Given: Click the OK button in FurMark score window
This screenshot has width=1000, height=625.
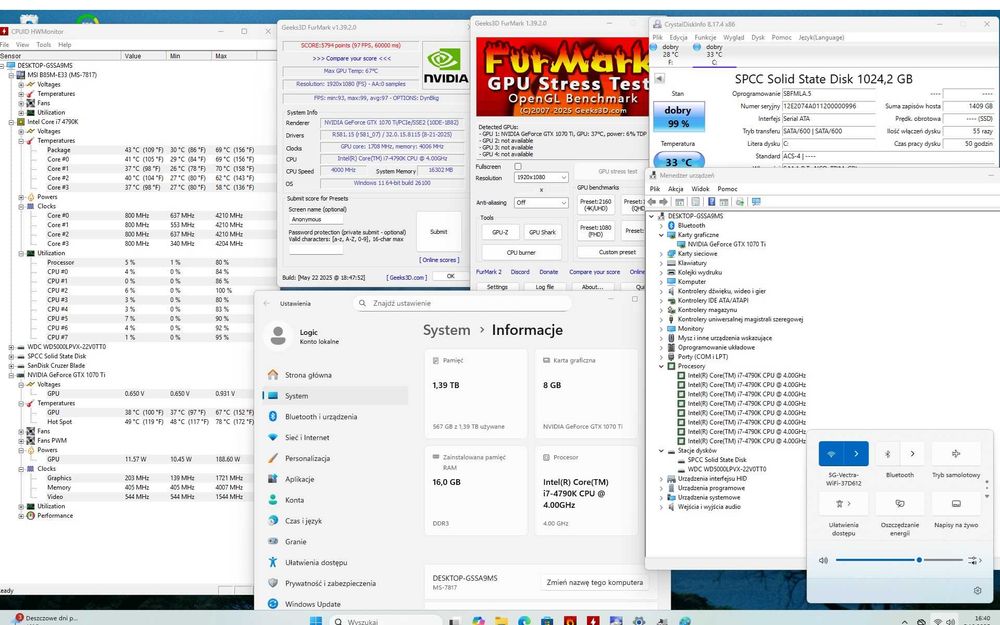Looking at the screenshot, I should (x=450, y=276).
